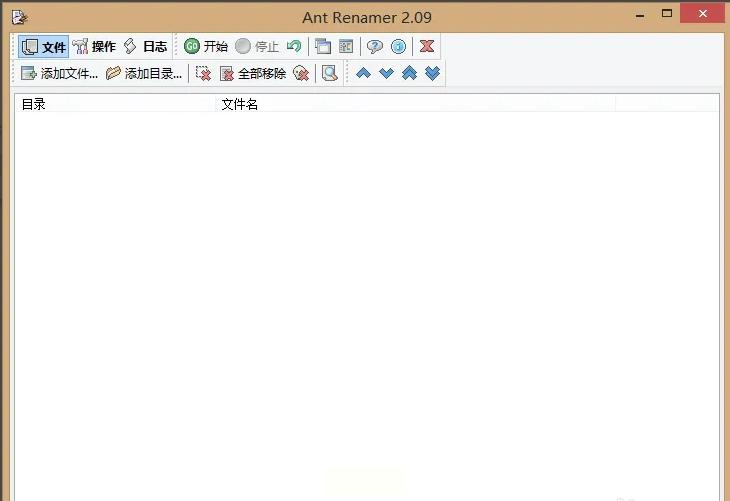Click the grayed 停止 stop button

click(257, 46)
